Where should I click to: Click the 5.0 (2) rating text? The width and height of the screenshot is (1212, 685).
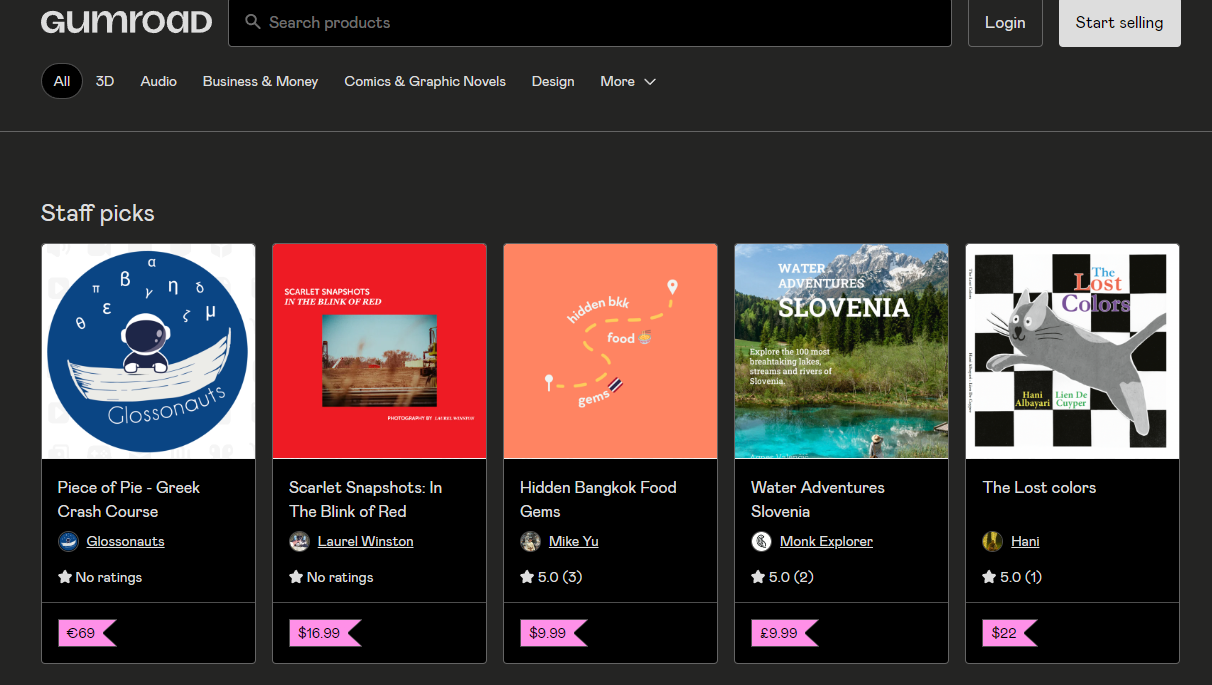791,577
